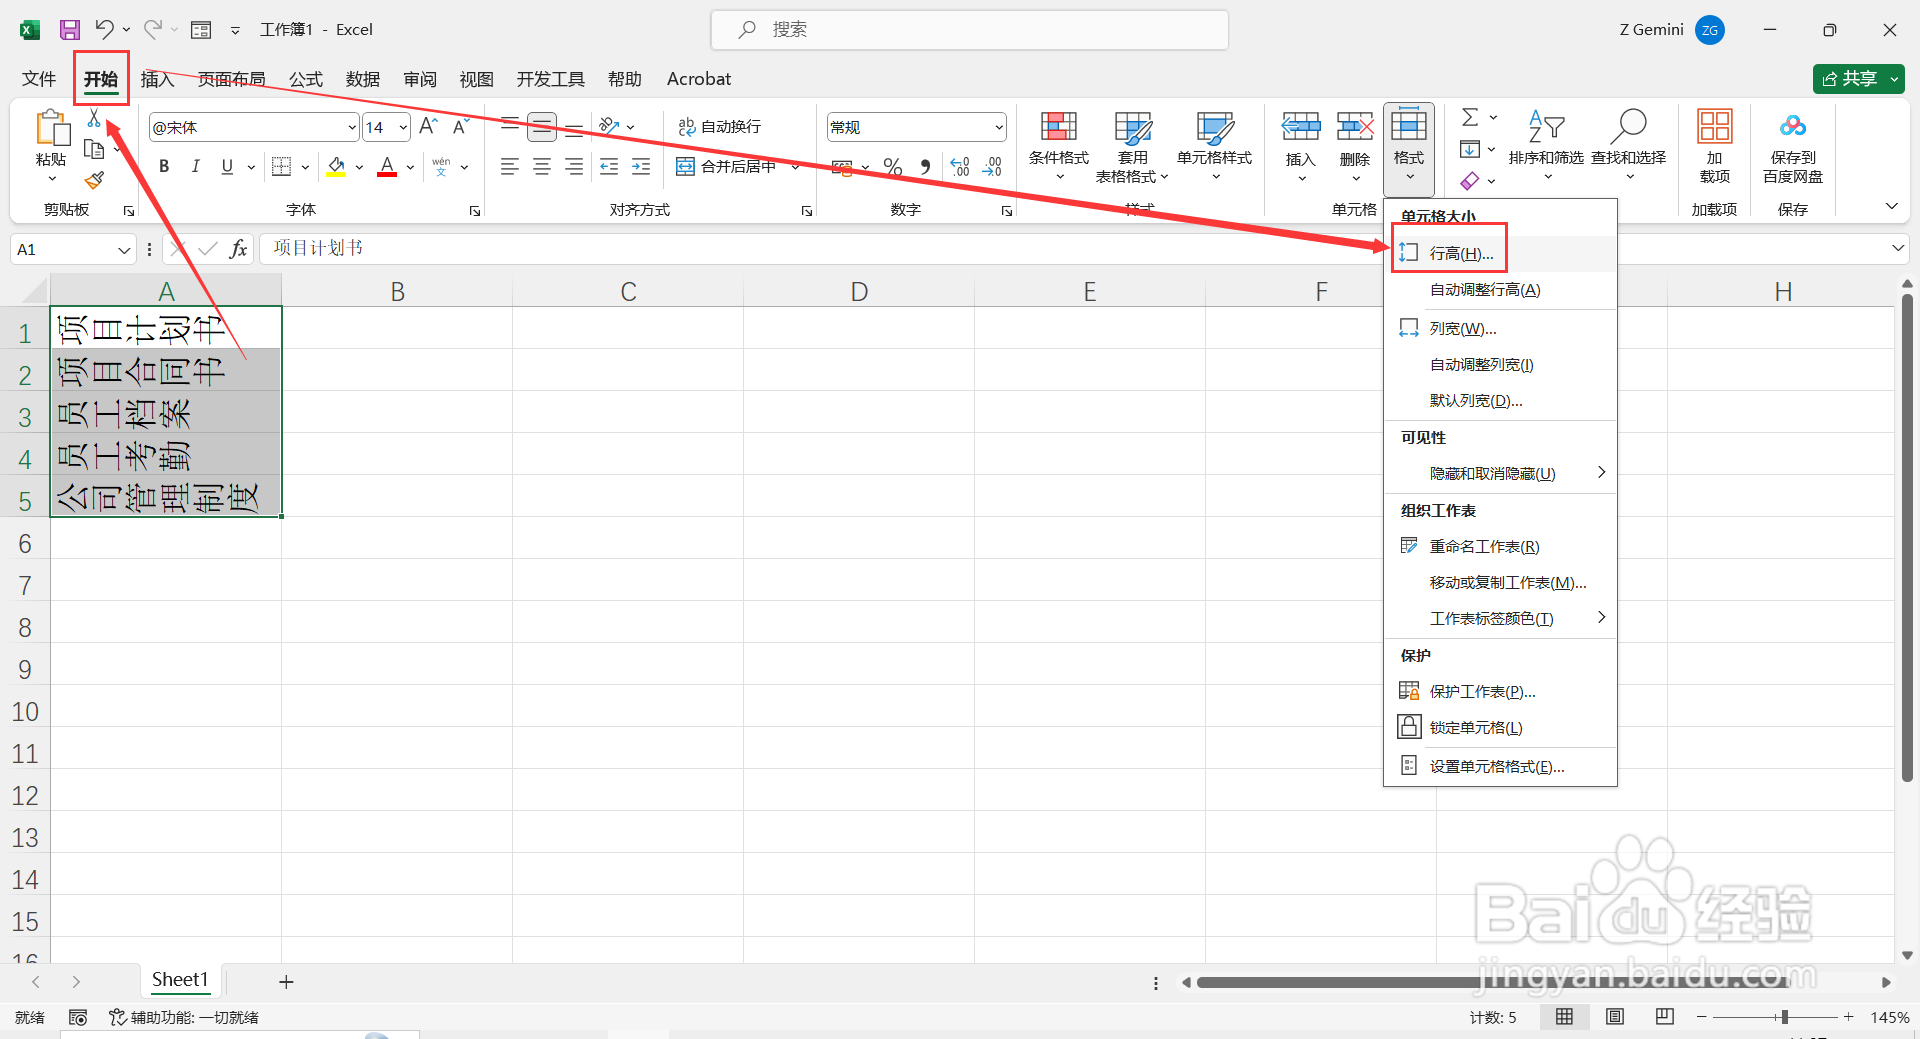Screen dimensions: 1920x1039
Task: Click Protect Sheet (保护工作表)
Action: click(x=1501, y=691)
